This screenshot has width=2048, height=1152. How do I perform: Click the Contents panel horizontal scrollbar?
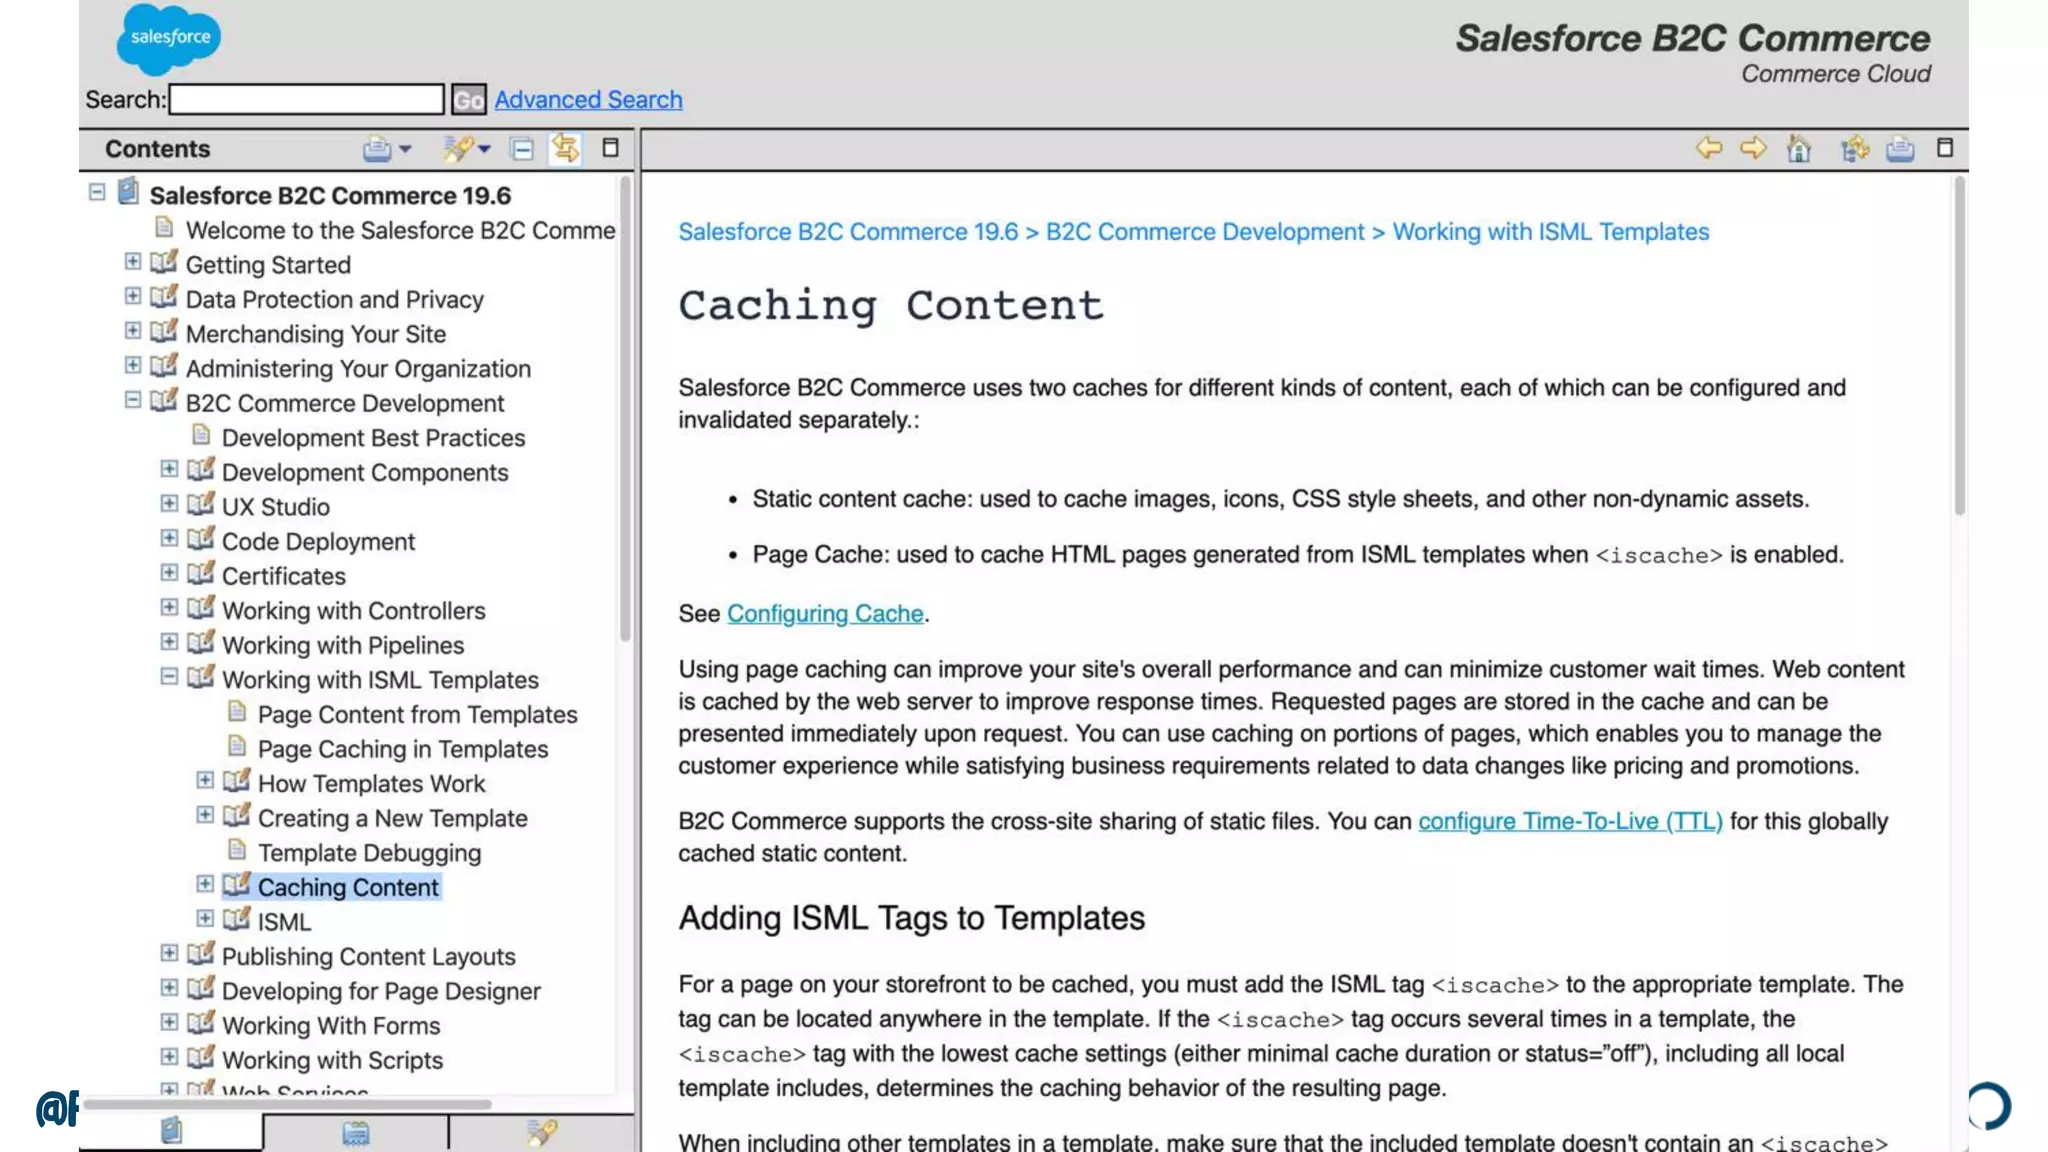click(288, 1104)
